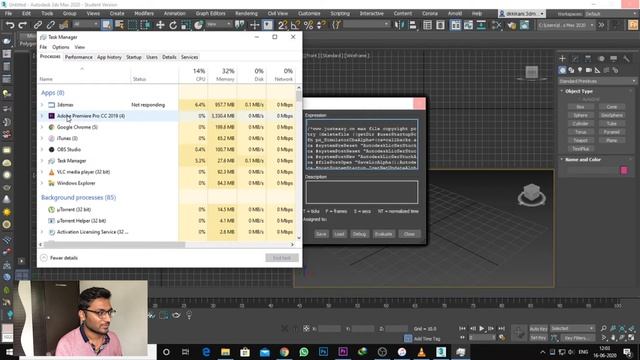Expand the 3dsmax process row
This screenshot has width=640, height=360.
[42, 105]
